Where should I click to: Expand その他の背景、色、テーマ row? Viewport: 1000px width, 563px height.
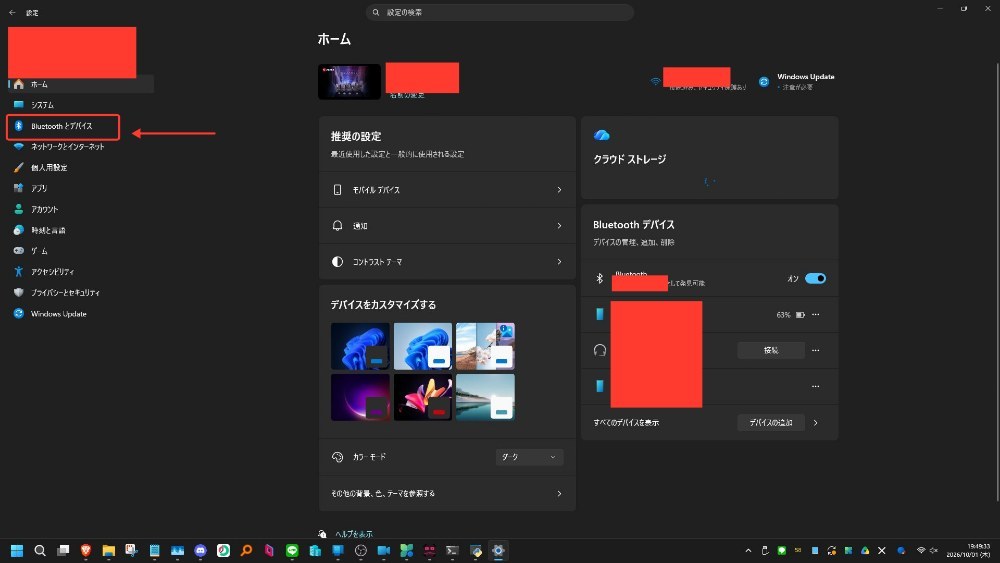click(447, 494)
